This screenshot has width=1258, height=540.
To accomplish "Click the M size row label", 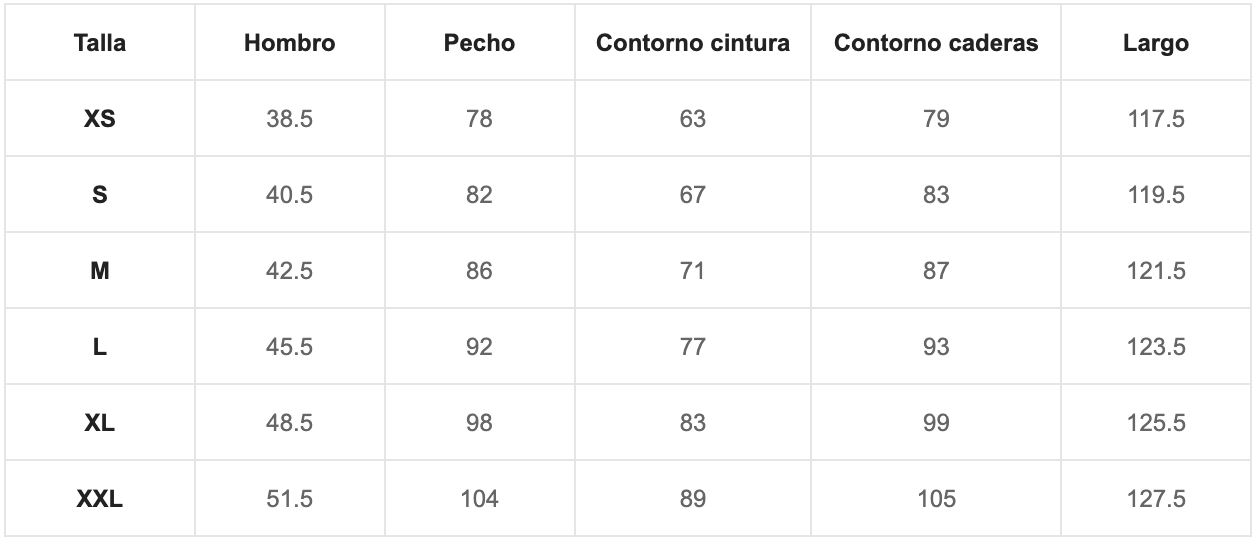I will click(100, 271).
